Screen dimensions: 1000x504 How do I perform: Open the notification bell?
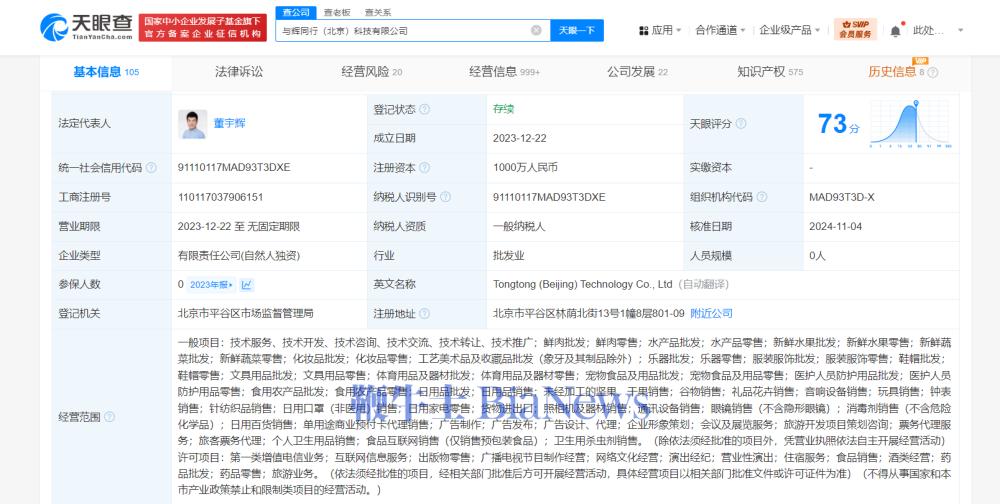[x=896, y=30]
